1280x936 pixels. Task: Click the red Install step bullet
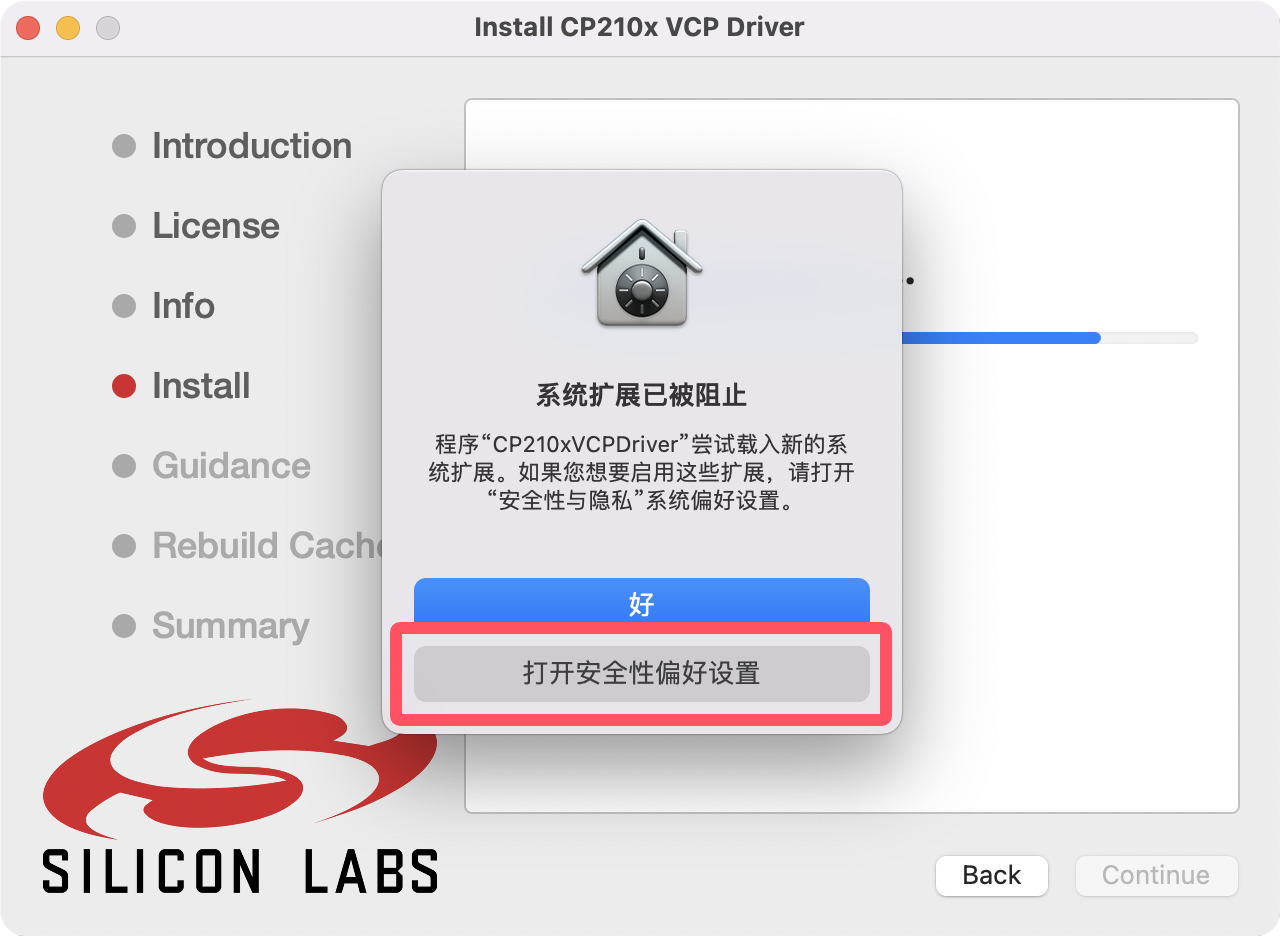point(124,386)
